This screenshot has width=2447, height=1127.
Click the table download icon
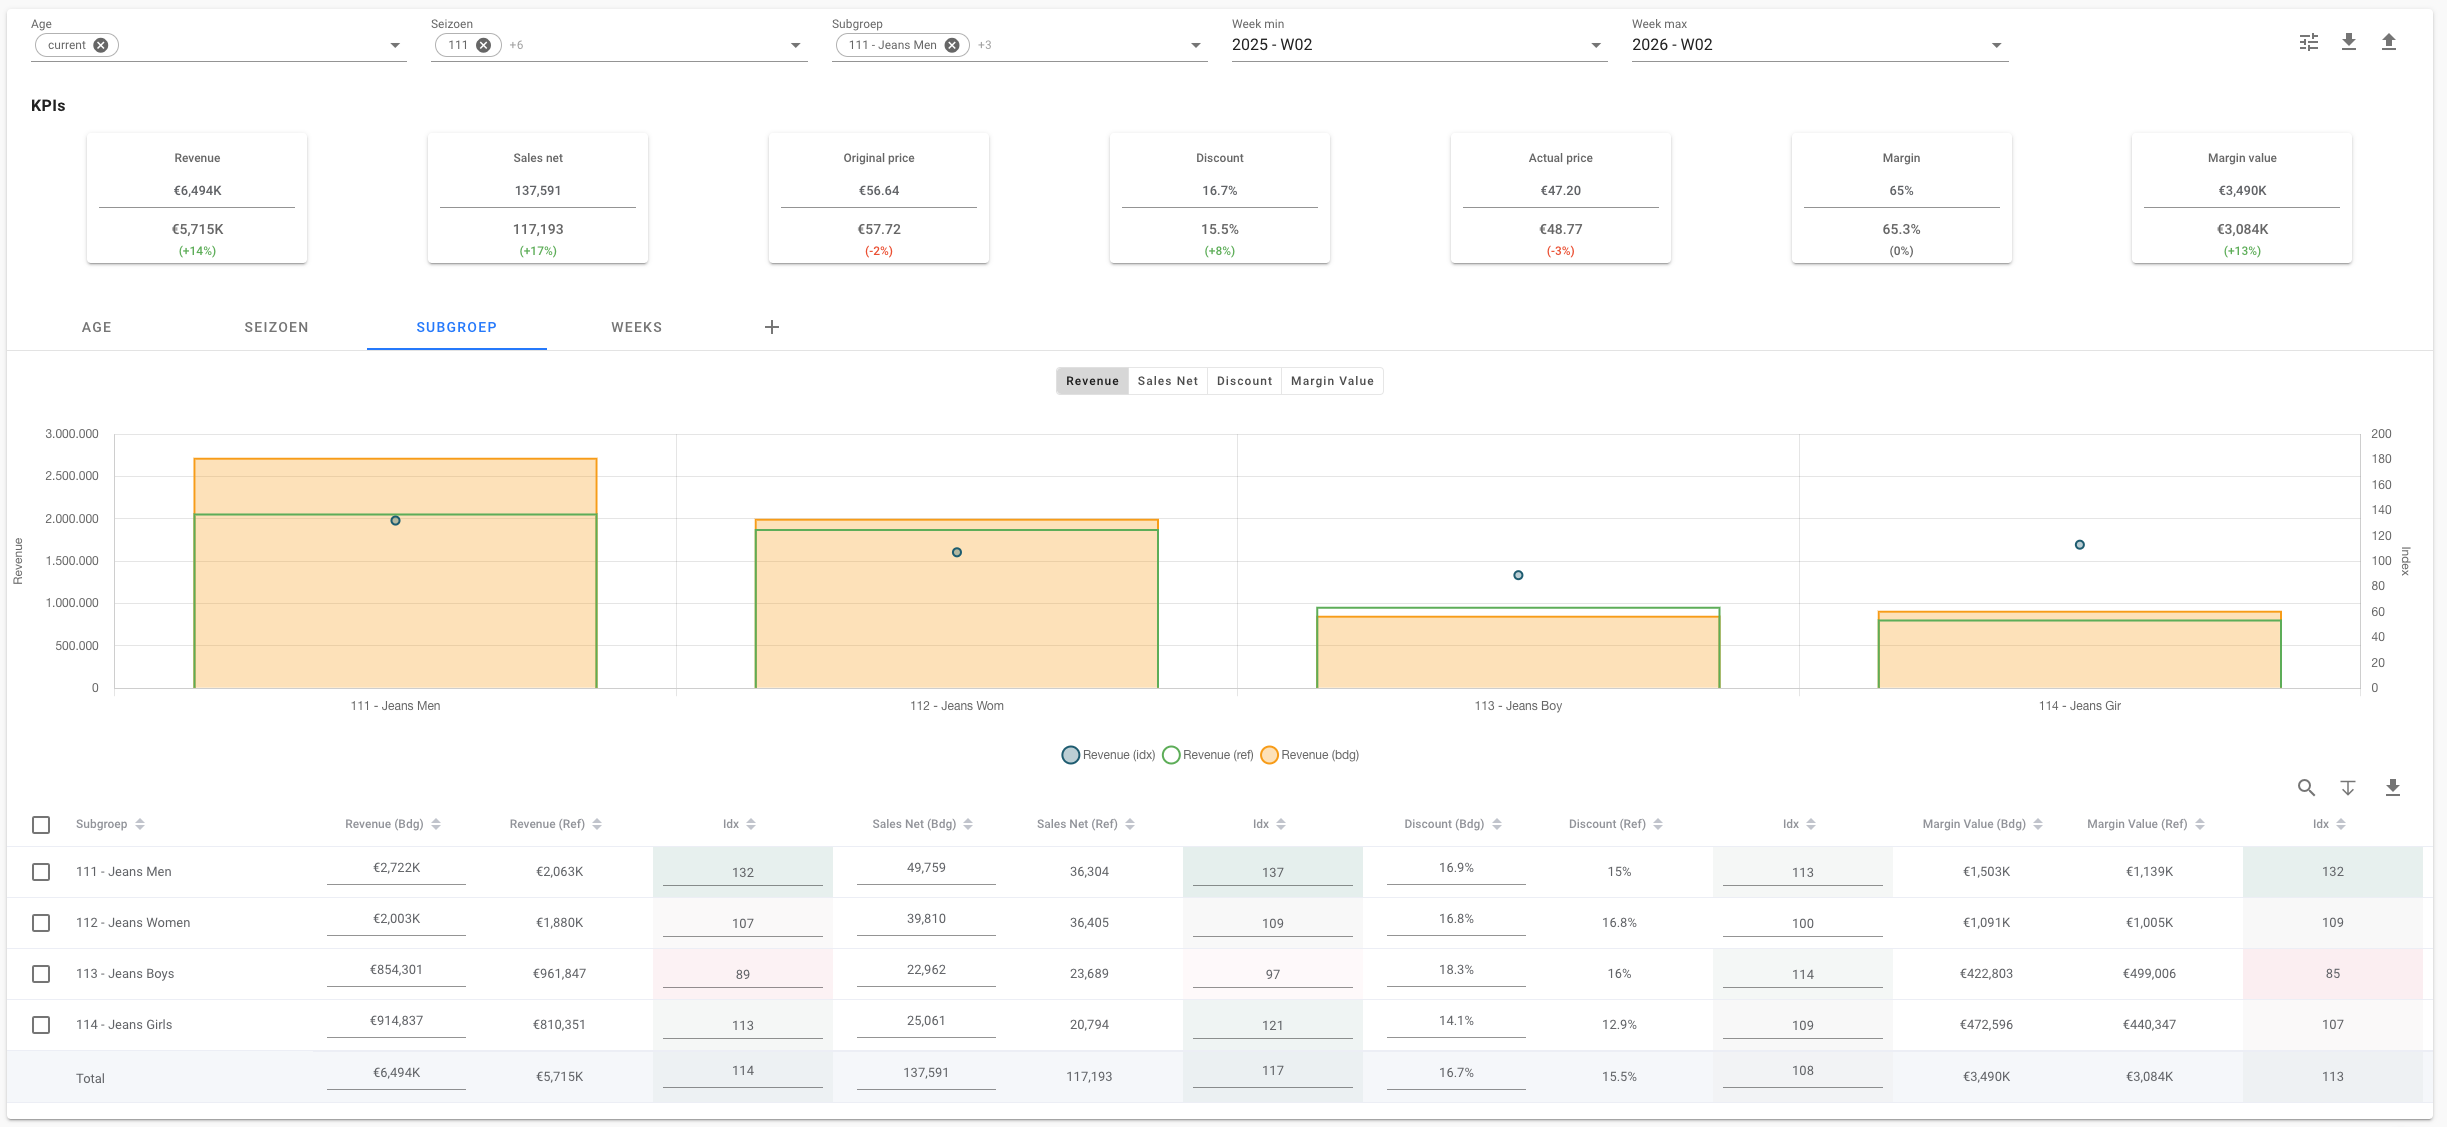tap(2392, 788)
